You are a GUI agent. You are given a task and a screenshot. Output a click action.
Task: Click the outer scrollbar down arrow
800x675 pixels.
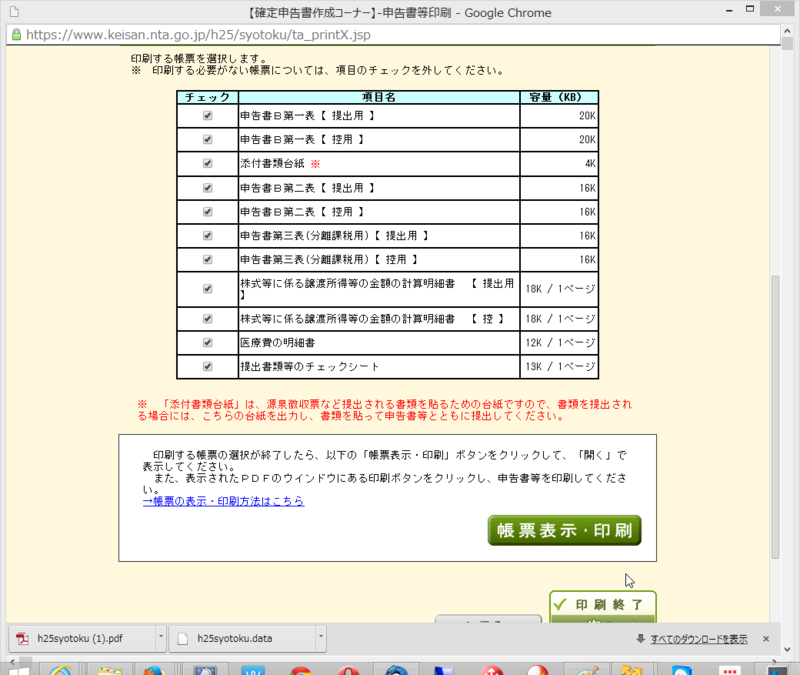(787, 649)
